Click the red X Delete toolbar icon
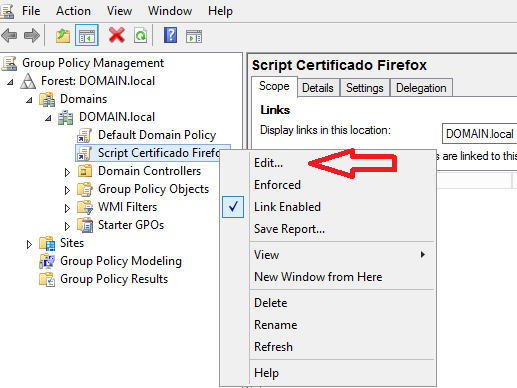Screen dimensions: 517x388 [x=117, y=35]
